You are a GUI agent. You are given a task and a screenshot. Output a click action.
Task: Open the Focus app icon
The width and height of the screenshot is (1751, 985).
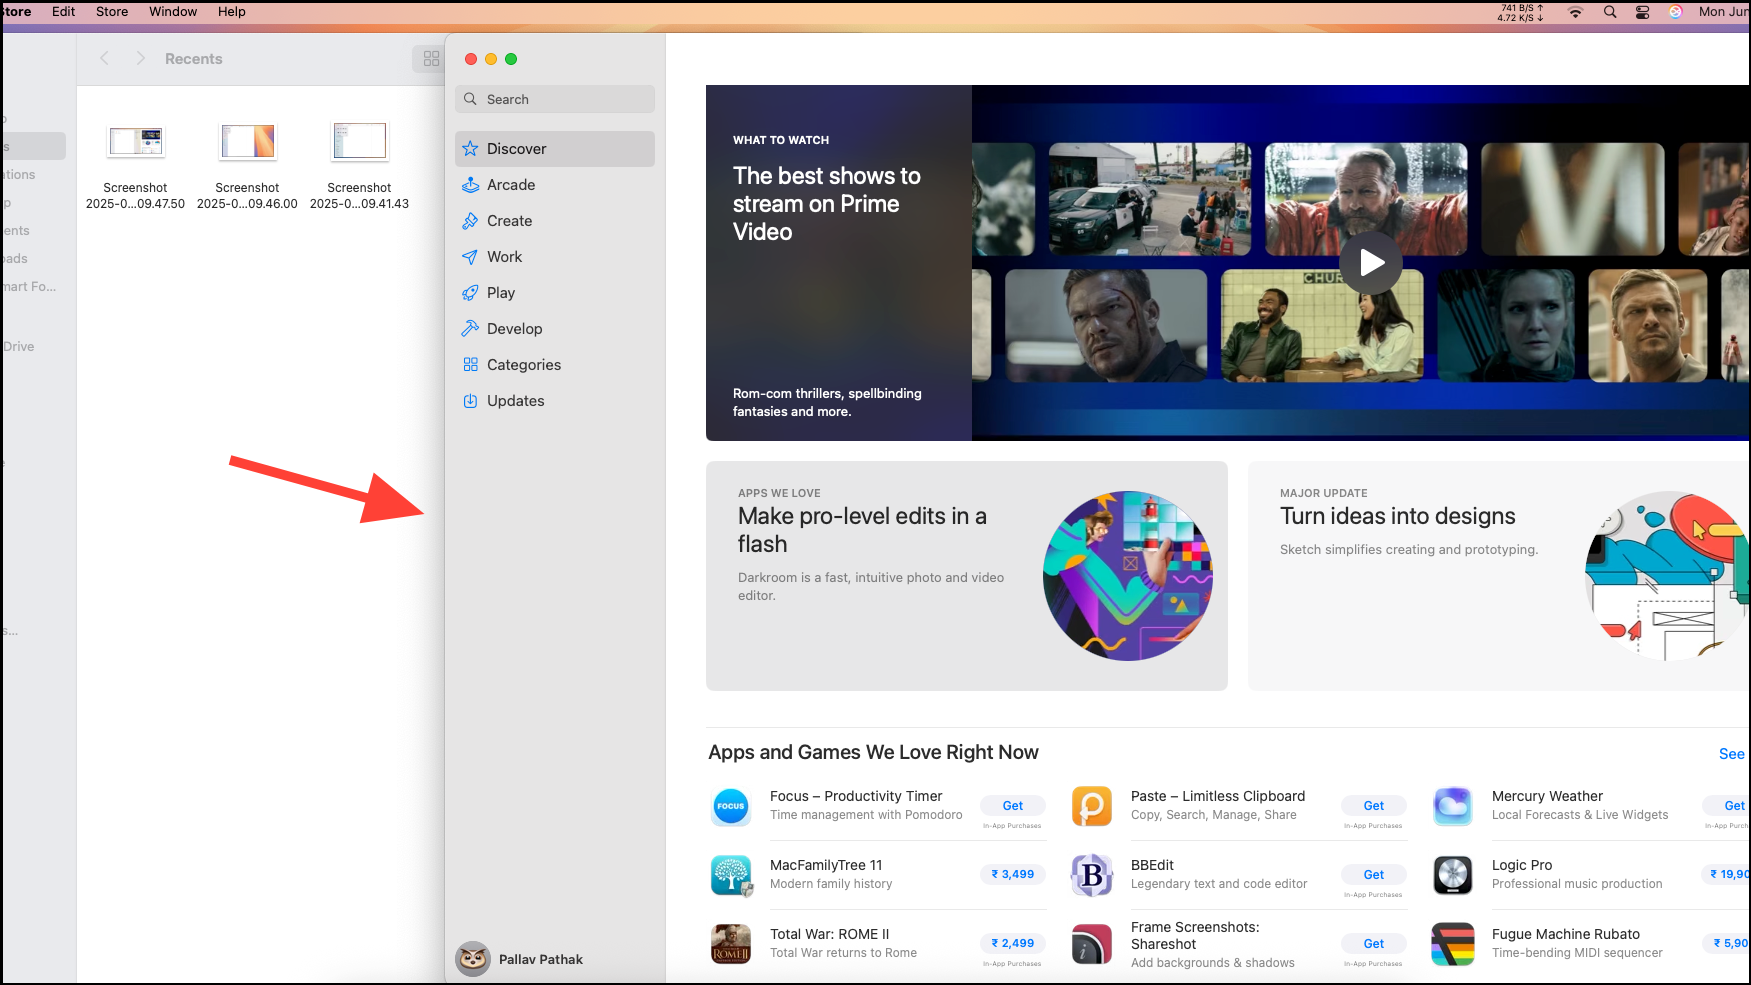pyautogui.click(x=731, y=806)
